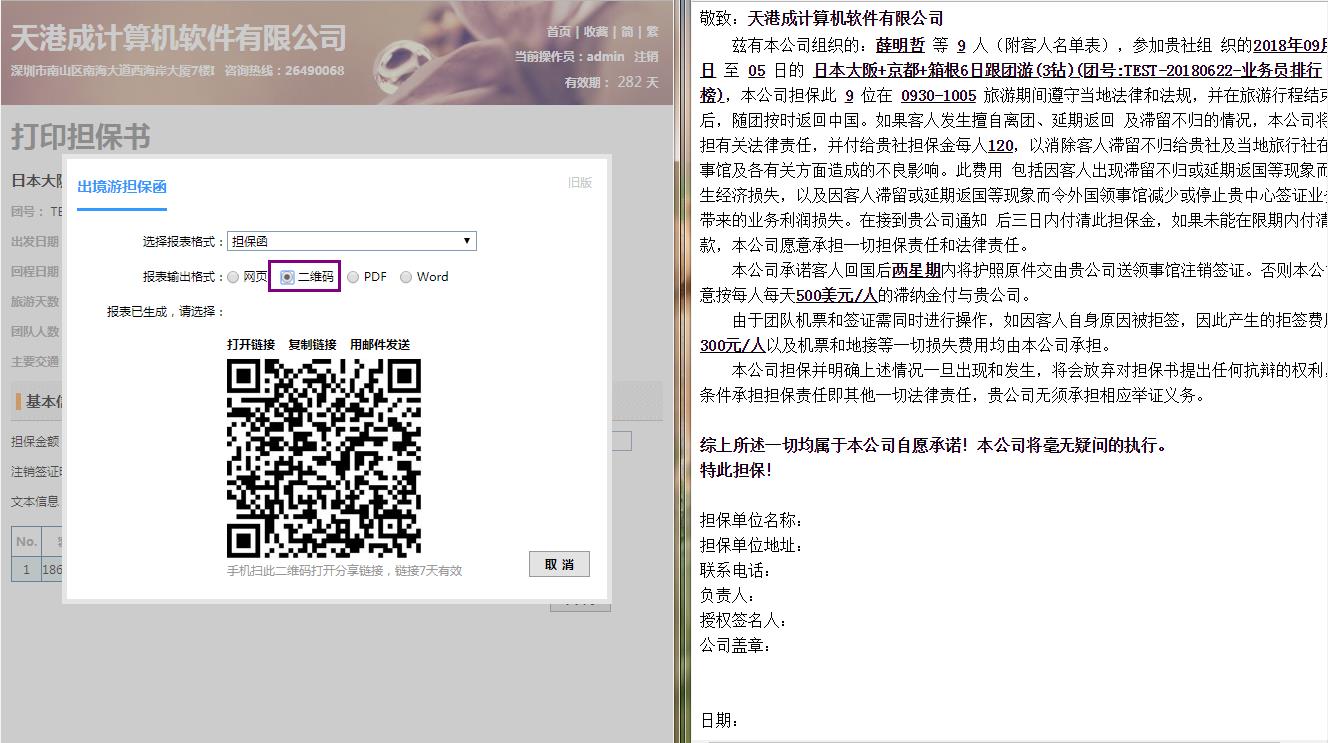This screenshot has width=1328, height=743.
Task: Click 报表已生成，请选择 text
Action: click(166, 312)
